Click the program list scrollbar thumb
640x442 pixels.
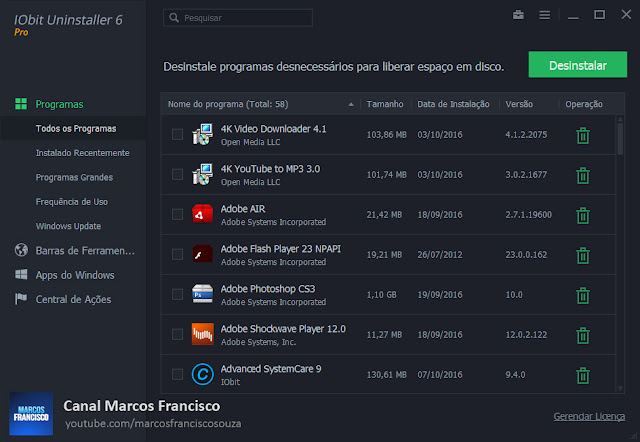(620, 139)
